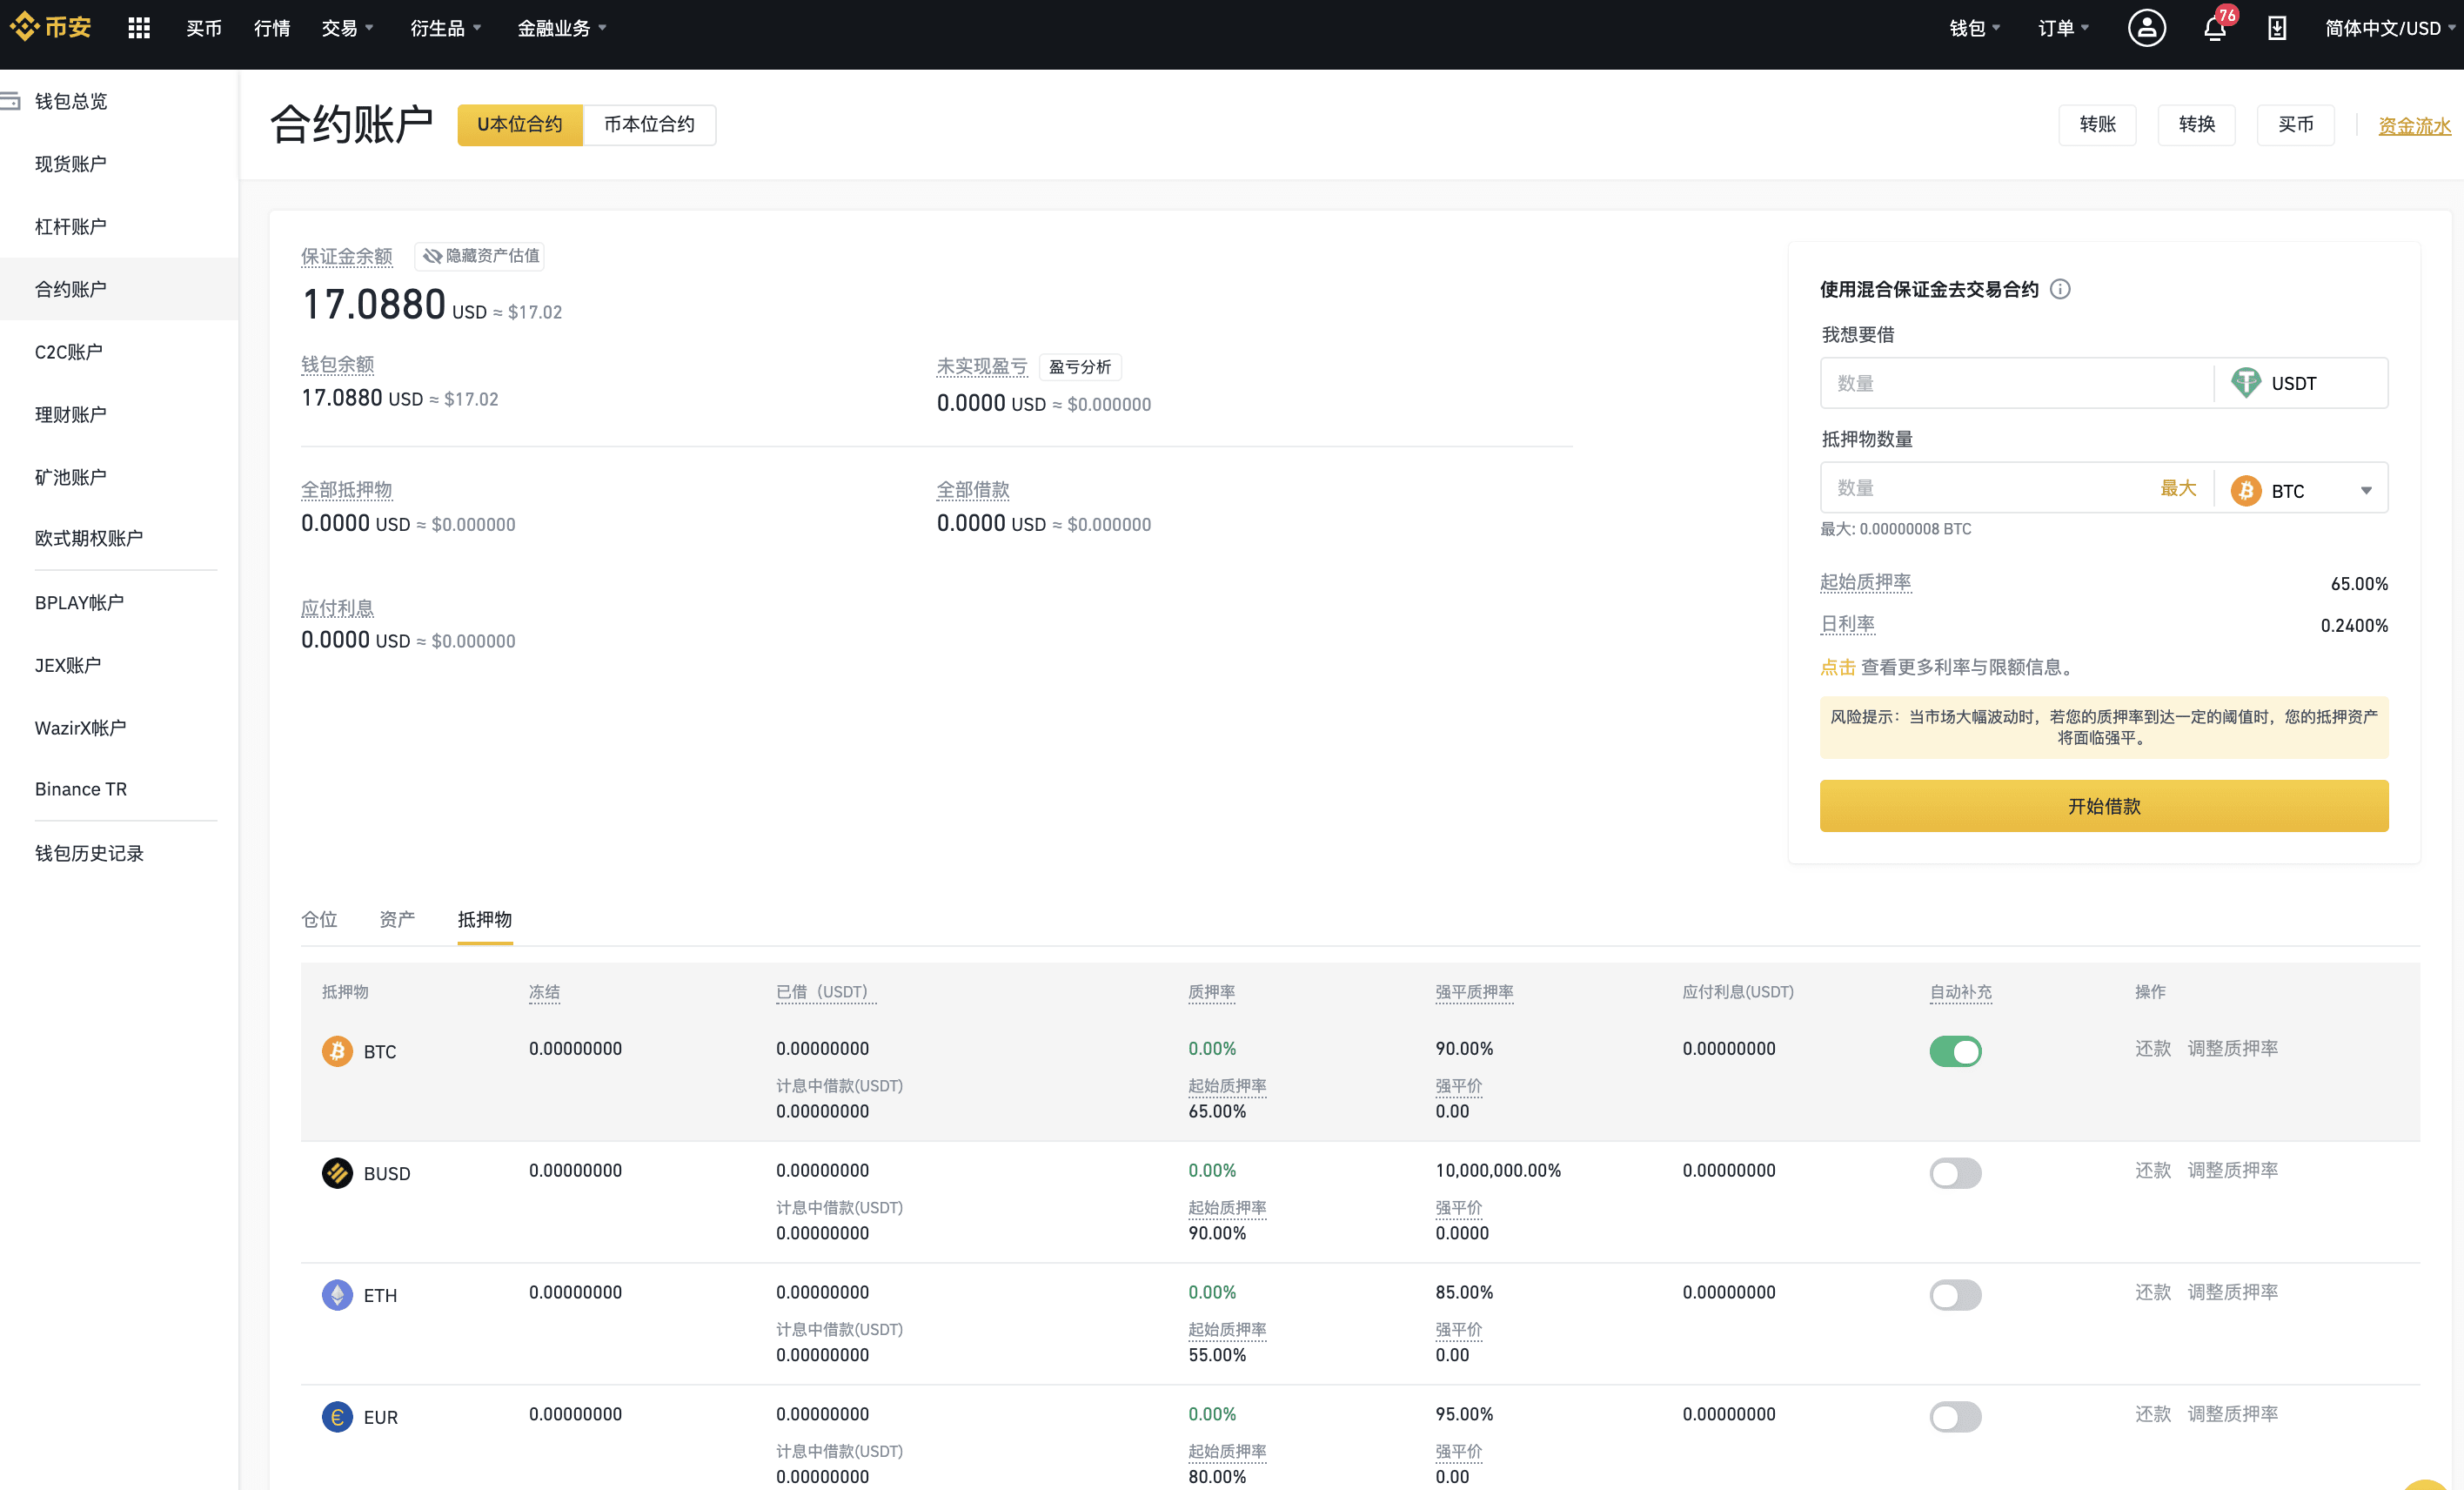Viewport: 2464px width, 1490px height.
Task: Open C2C账户 in sidebar
Action: pyautogui.click(x=68, y=352)
